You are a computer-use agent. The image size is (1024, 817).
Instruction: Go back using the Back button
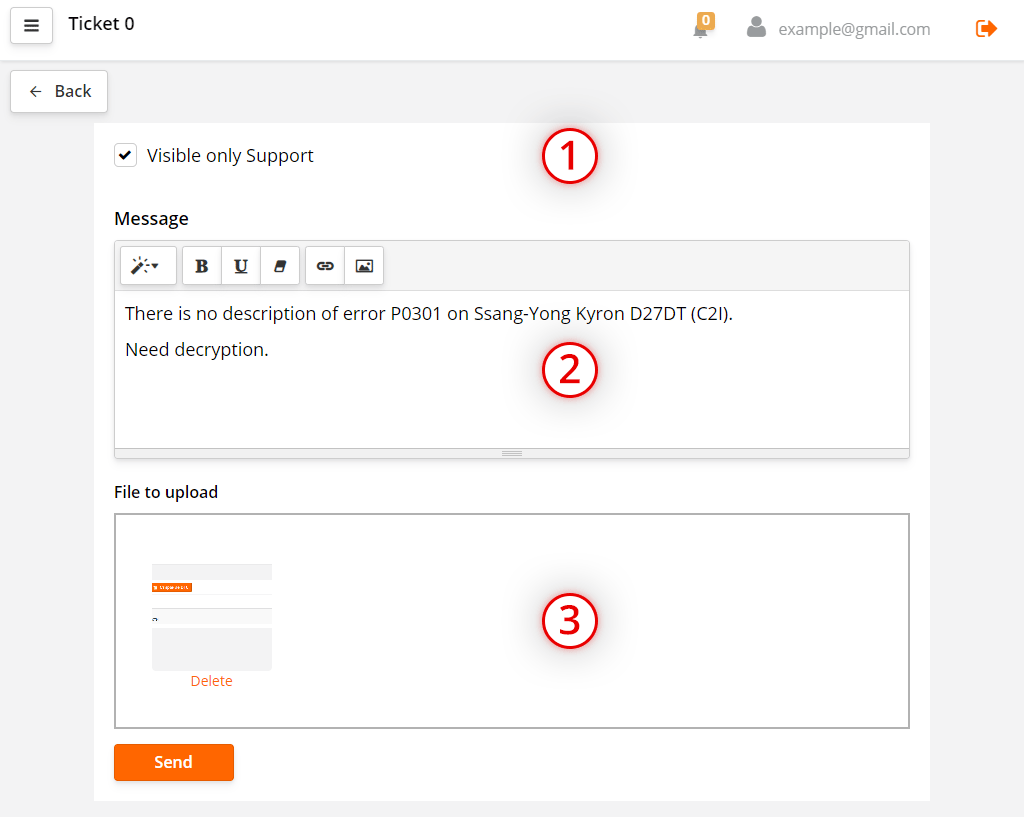point(59,91)
